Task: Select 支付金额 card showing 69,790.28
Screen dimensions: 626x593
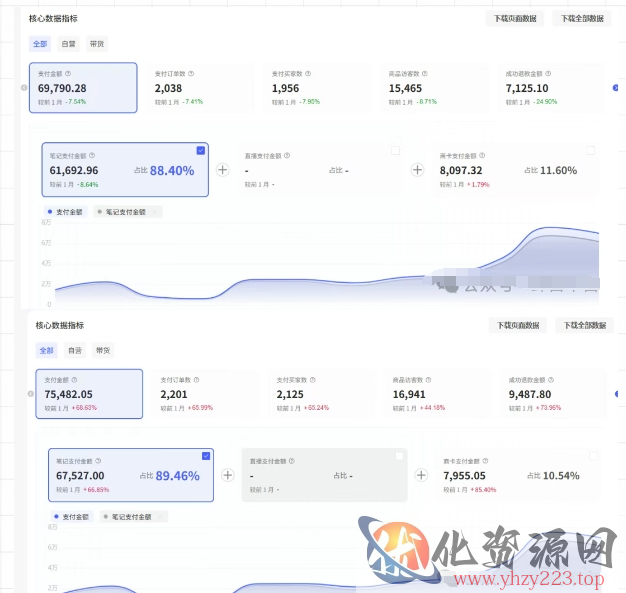Action: tap(83, 87)
